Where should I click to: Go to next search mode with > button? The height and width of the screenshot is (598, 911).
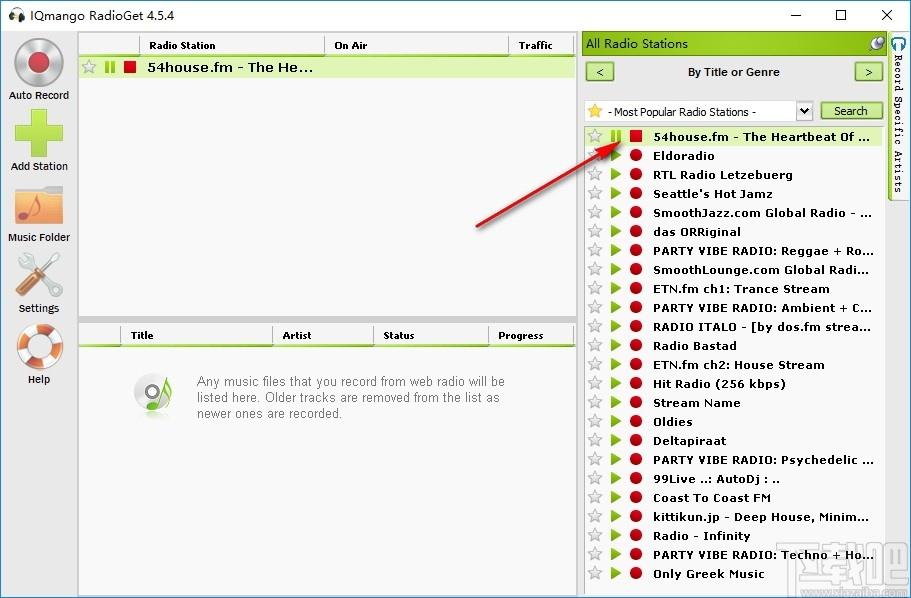[869, 72]
